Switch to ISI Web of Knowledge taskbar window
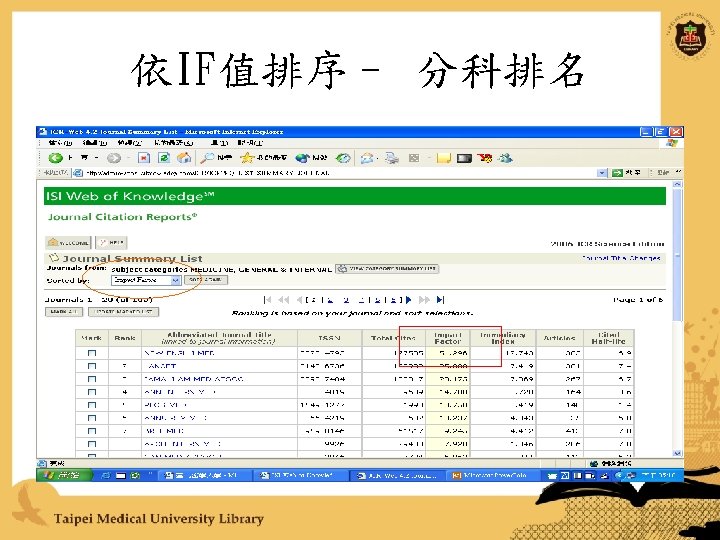Image resolution: width=720 pixels, height=540 pixels. point(300,476)
